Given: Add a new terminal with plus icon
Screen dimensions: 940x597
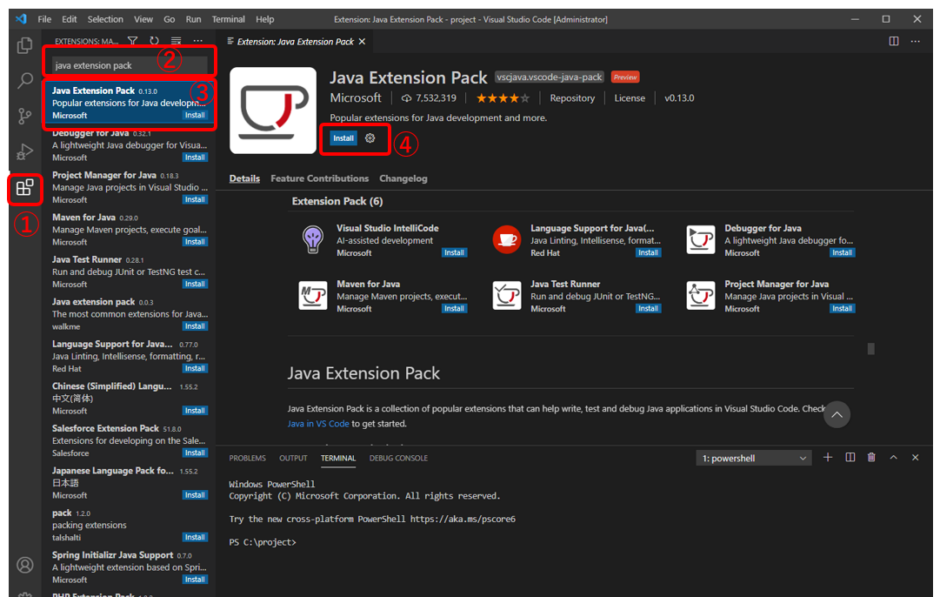Looking at the screenshot, I should tap(827, 457).
